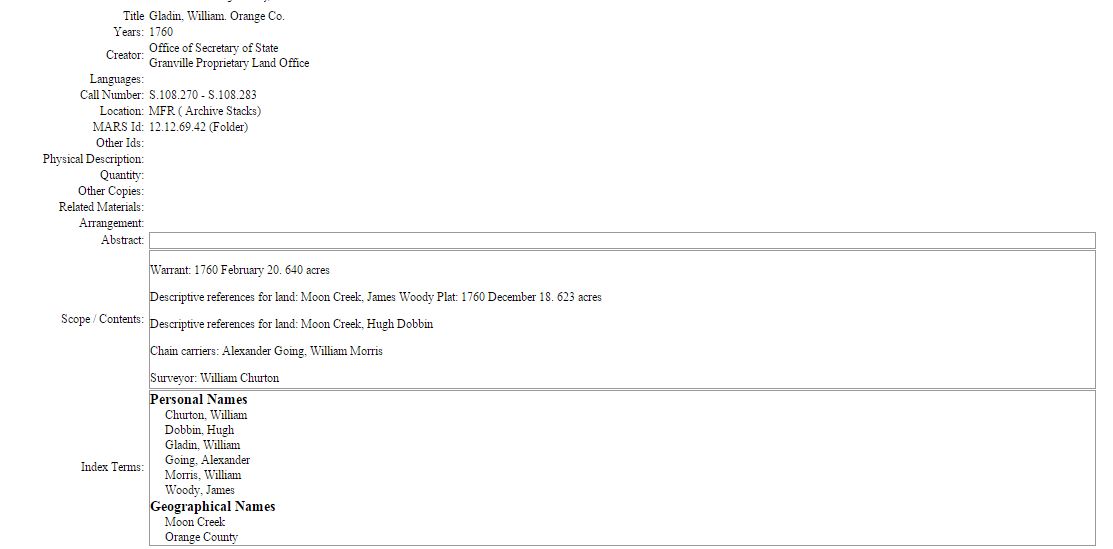Select Gladin, William under Personal Names

(x=202, y=445)
